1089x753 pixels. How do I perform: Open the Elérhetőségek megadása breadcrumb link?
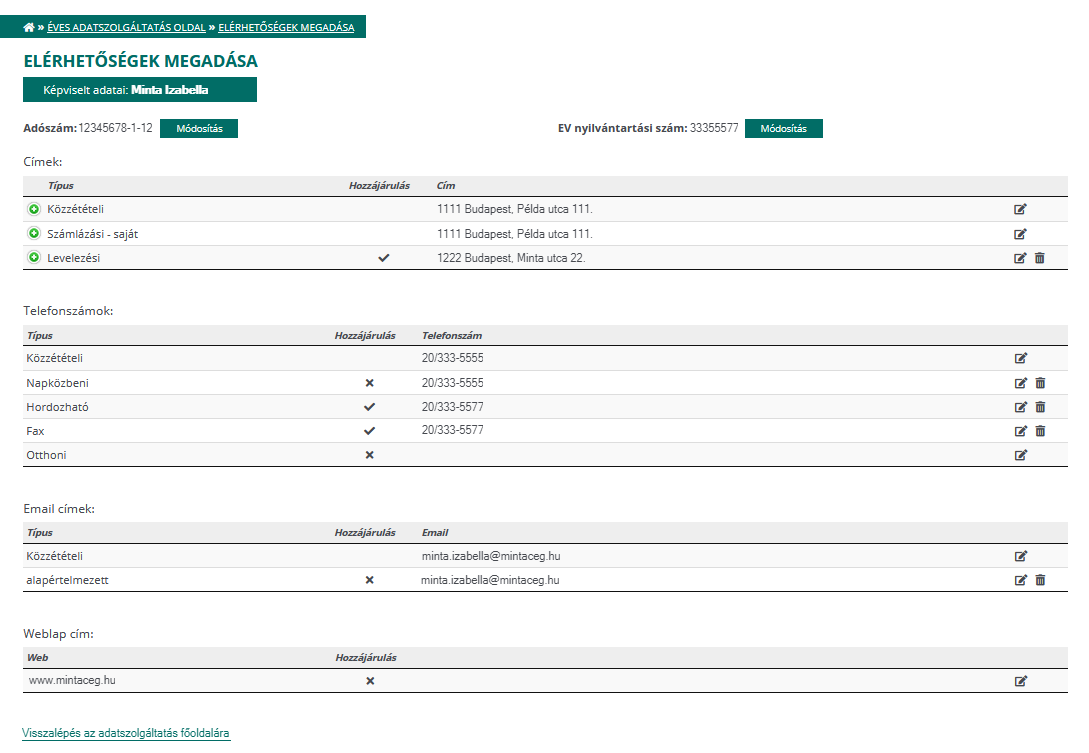coord(286,27)
